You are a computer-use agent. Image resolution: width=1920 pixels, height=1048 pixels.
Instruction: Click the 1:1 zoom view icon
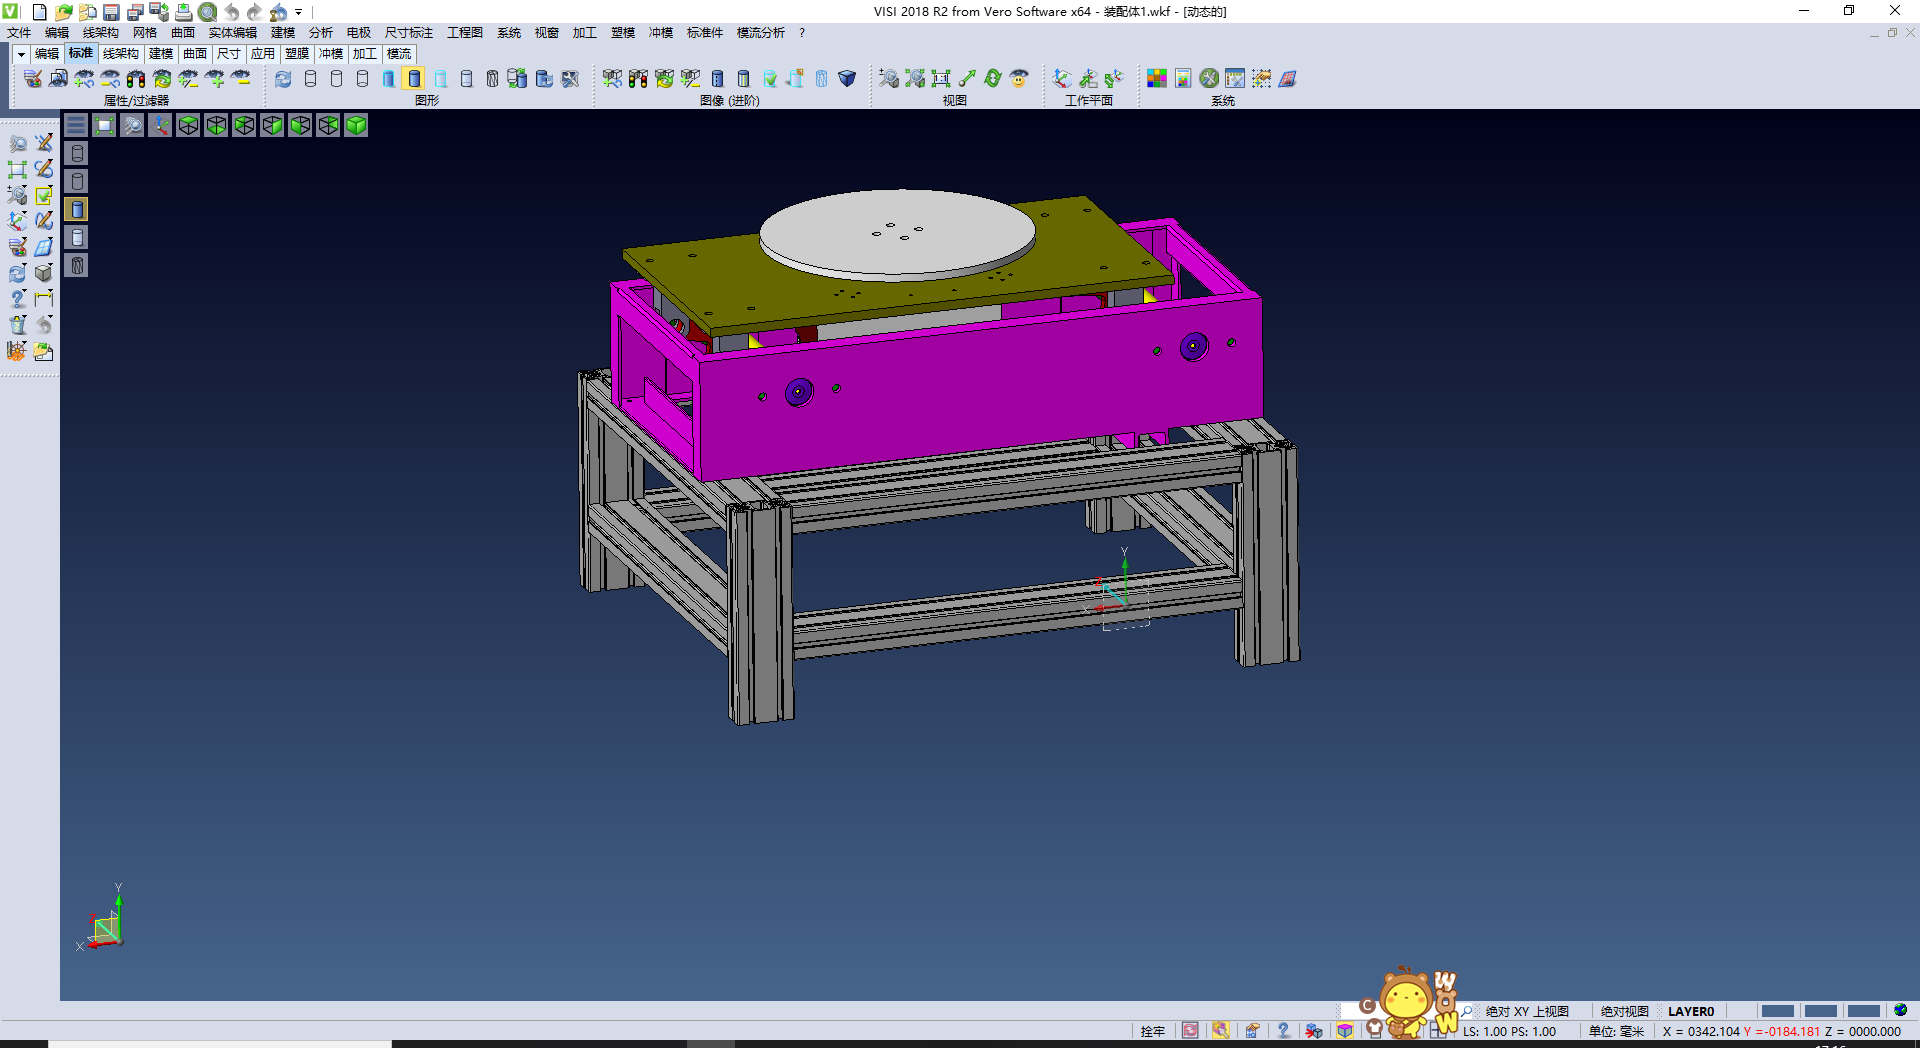pos(941,79)
